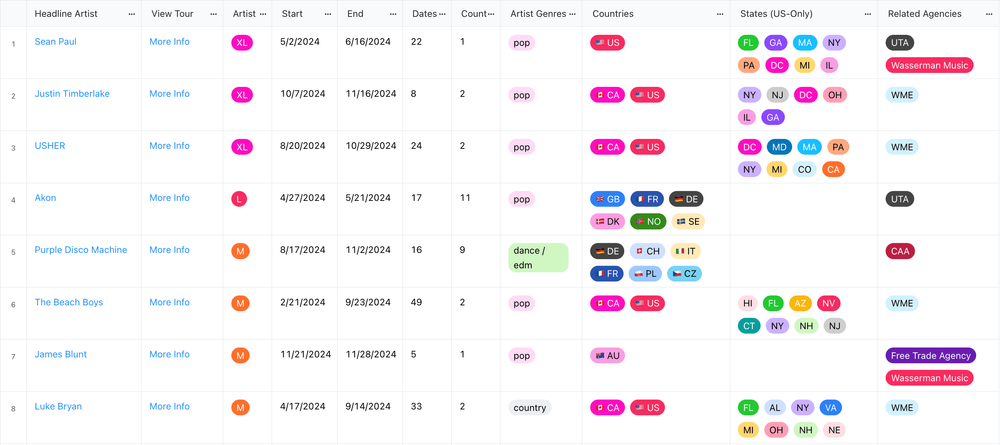Click the Free Trade Agency tag

point(930,356)
